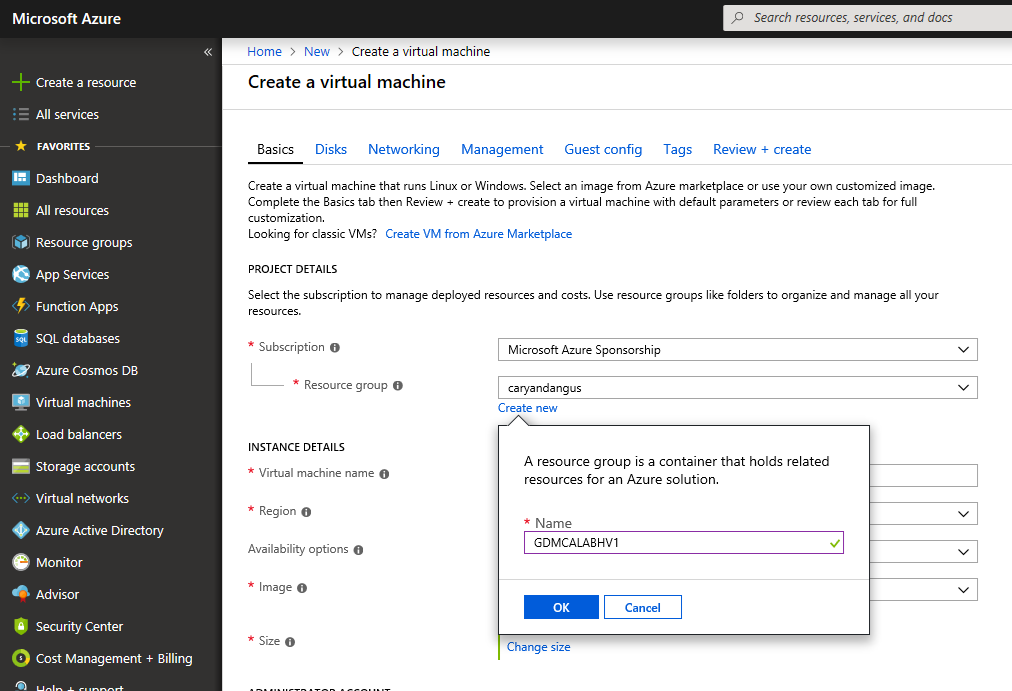Click the Region info icon
Screen dimensions: 1012x691
(306, 512)
